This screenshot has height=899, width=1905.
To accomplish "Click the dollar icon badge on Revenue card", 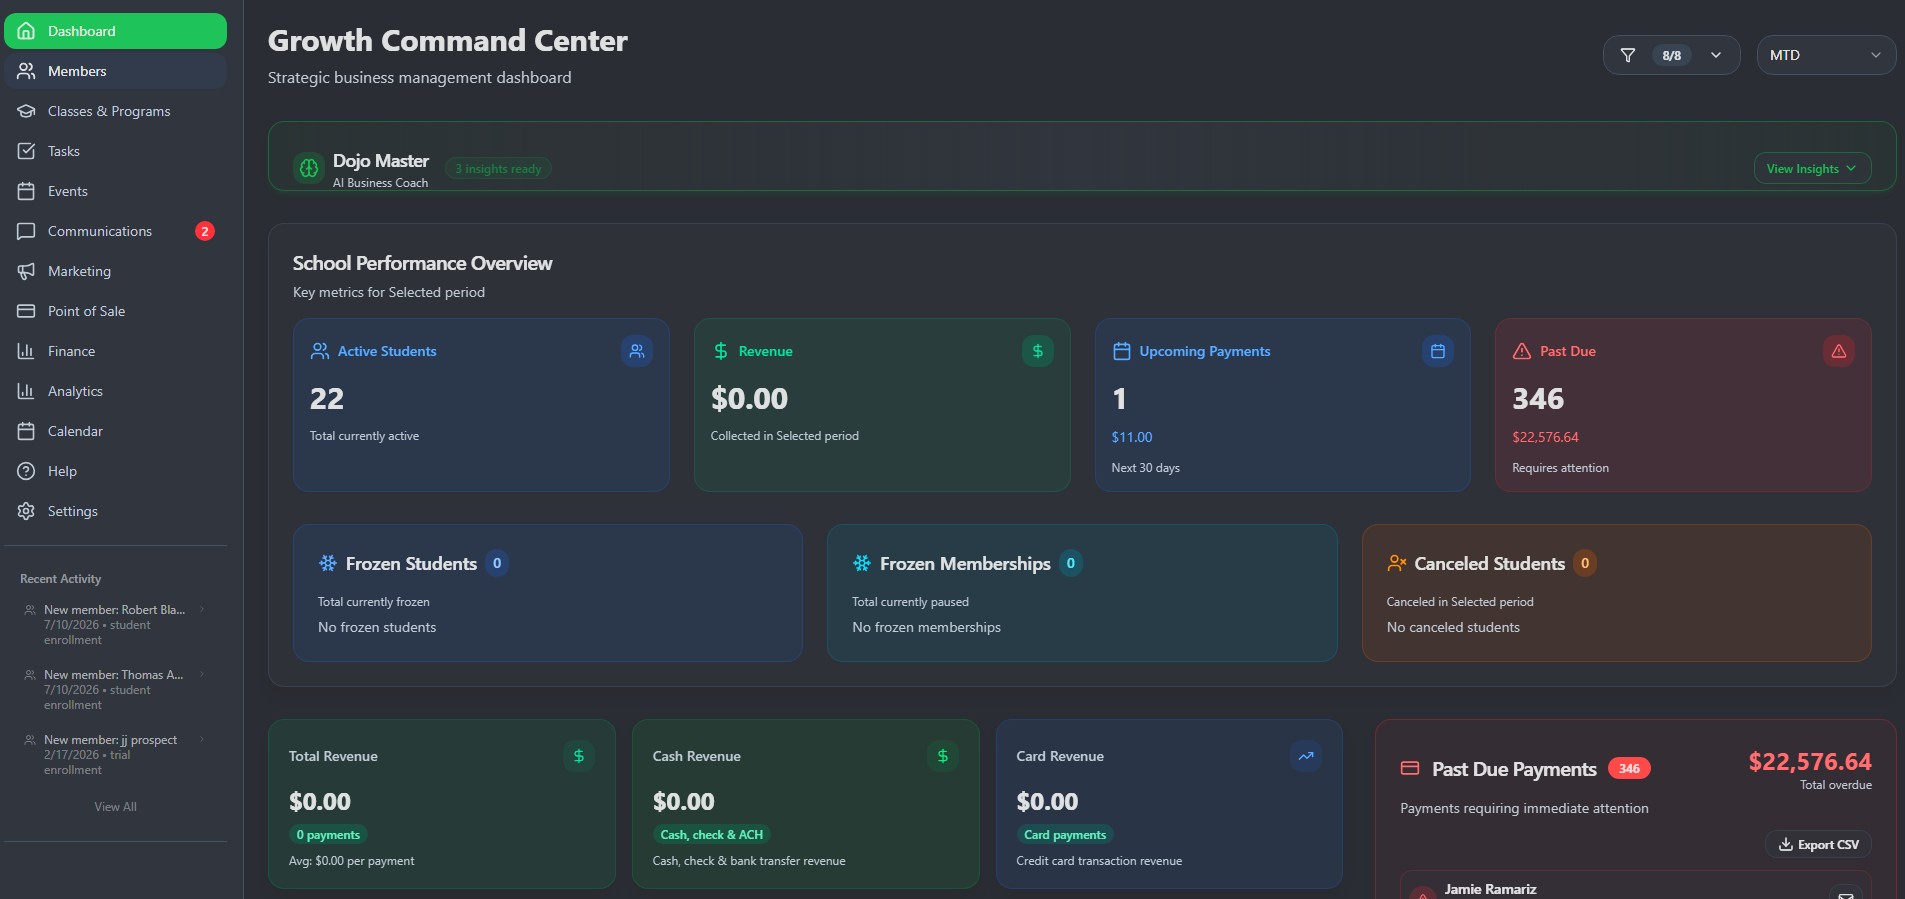I will point(1038,351).
